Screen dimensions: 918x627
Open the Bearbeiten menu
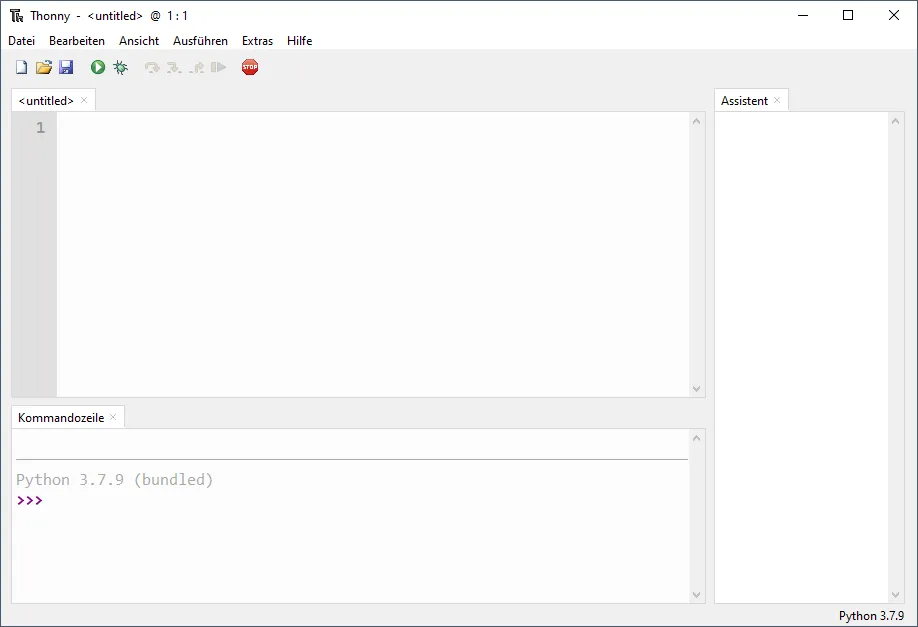click(x=77, y=41)
